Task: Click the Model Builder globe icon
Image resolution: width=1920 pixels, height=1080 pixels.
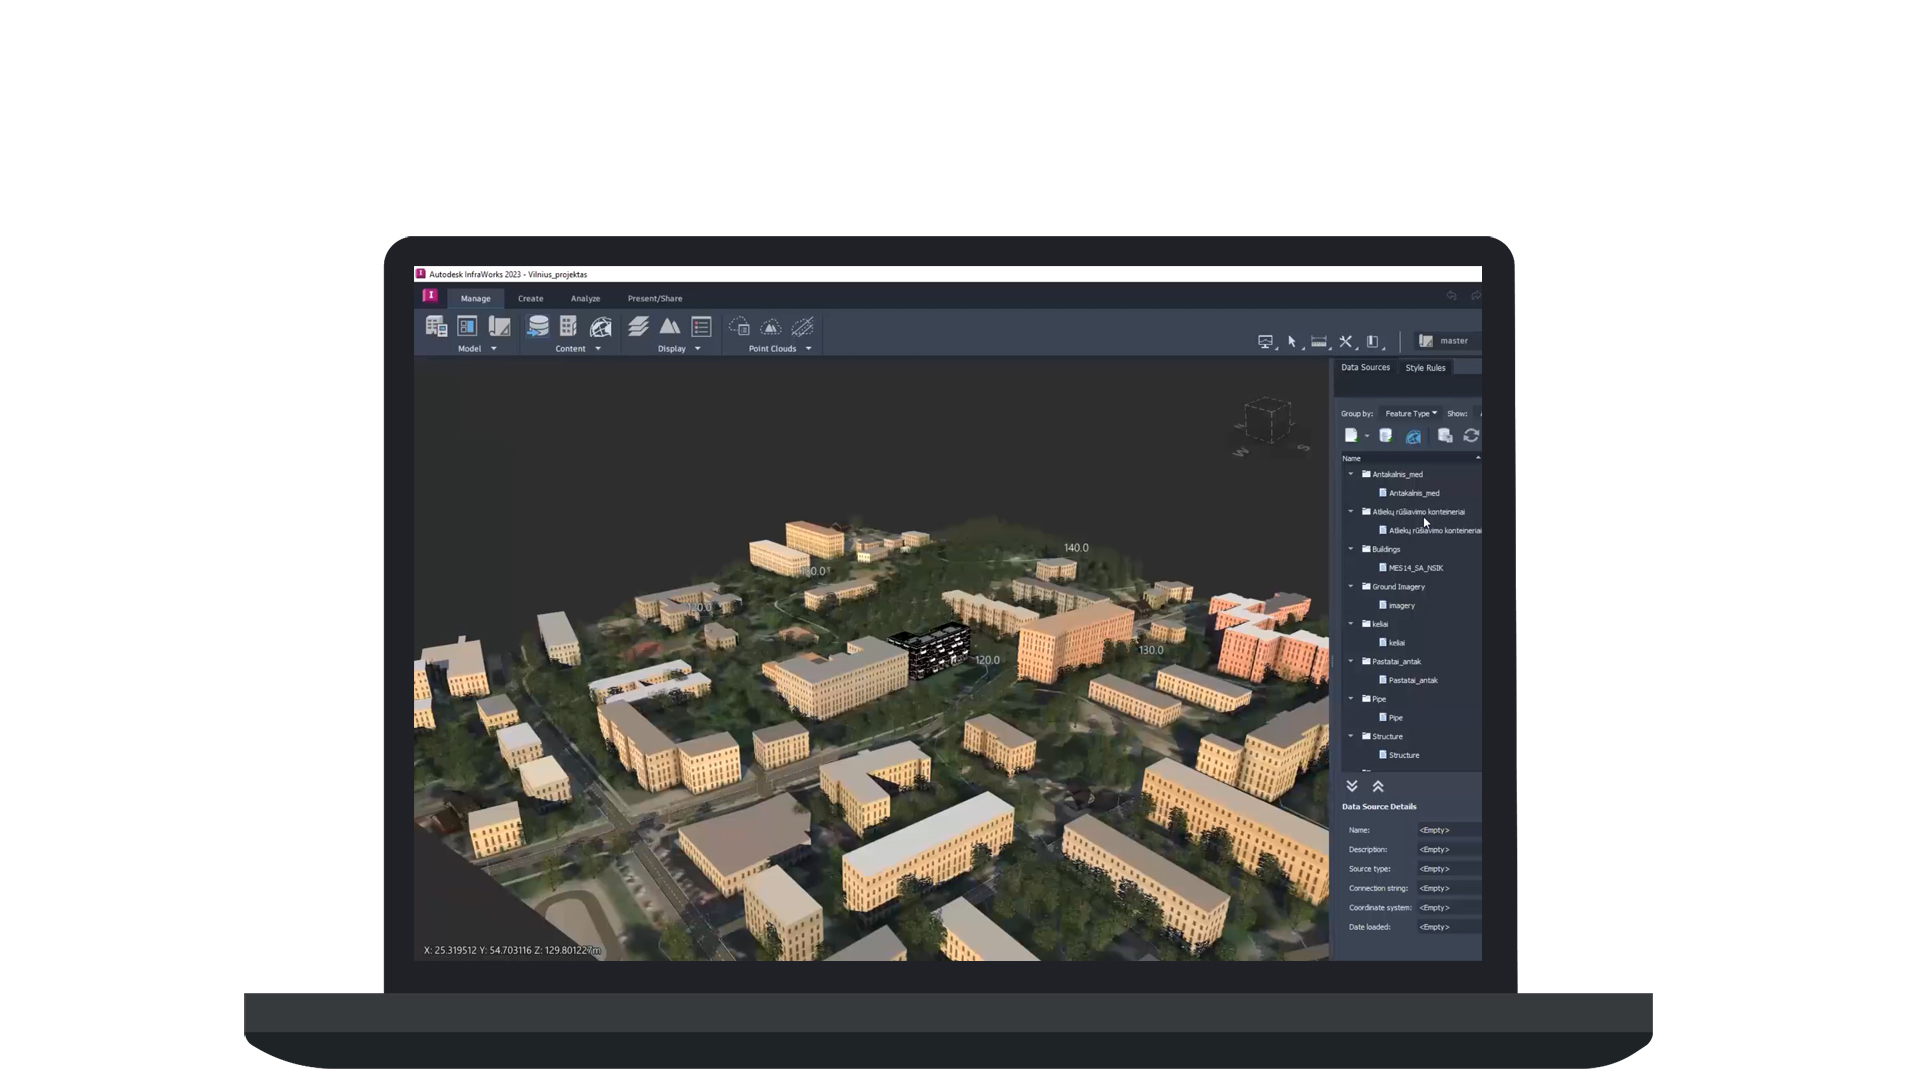Action: click(601, 327)
